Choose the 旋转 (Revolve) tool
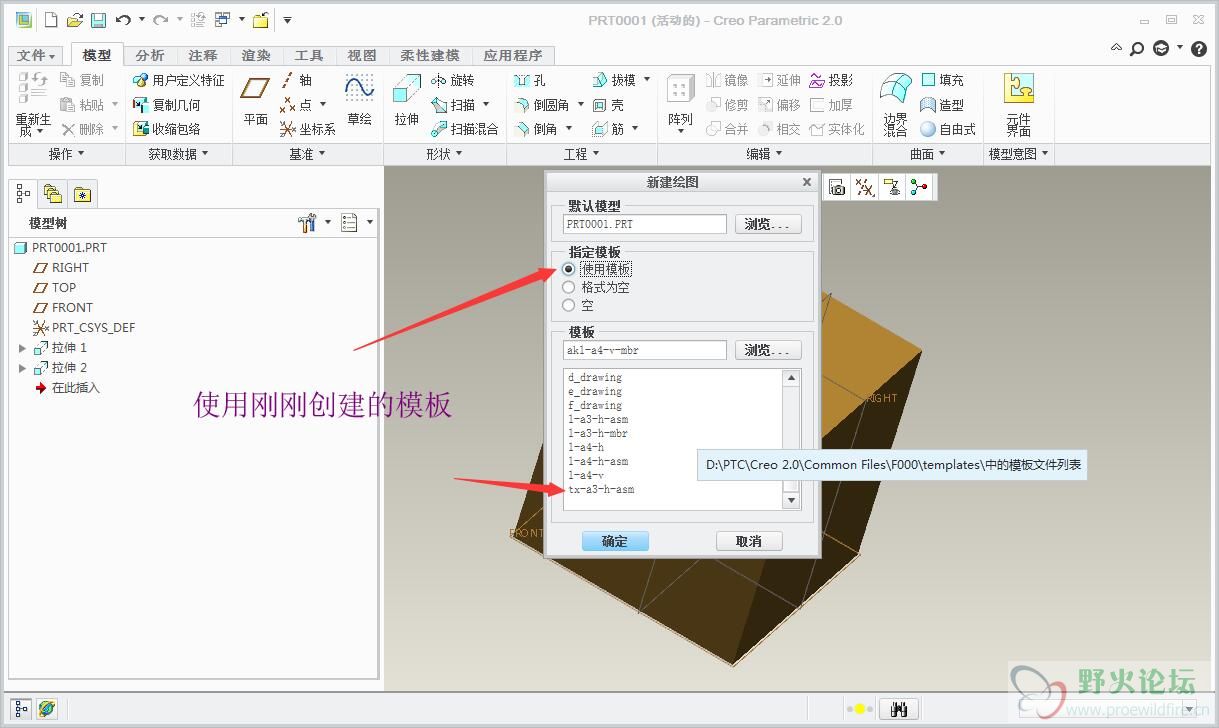 (453, 80)
